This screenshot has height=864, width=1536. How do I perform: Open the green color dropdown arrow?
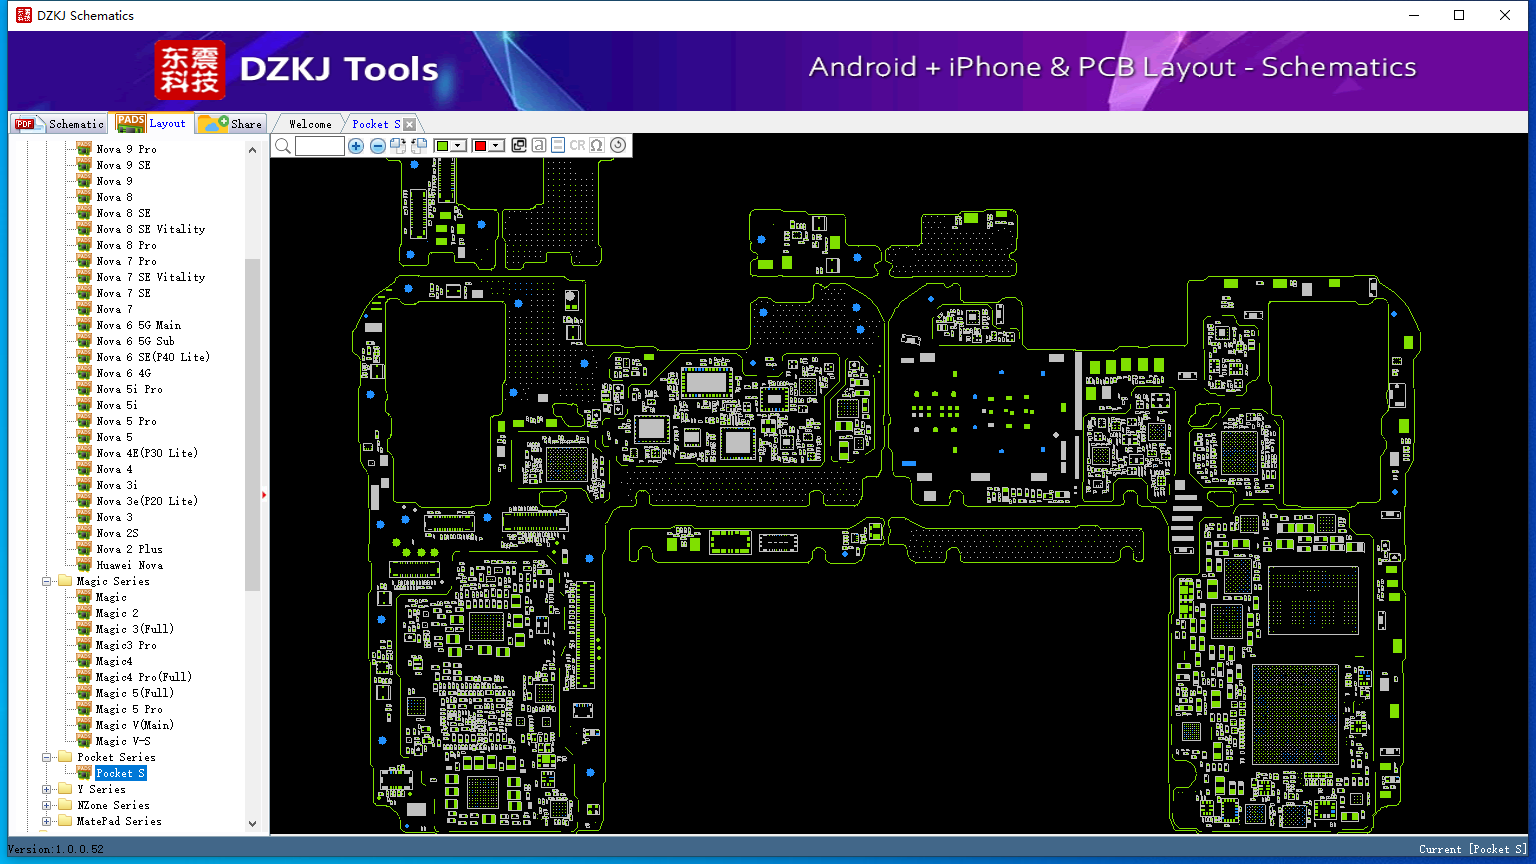pyautogui.click(x=458, y=146)
